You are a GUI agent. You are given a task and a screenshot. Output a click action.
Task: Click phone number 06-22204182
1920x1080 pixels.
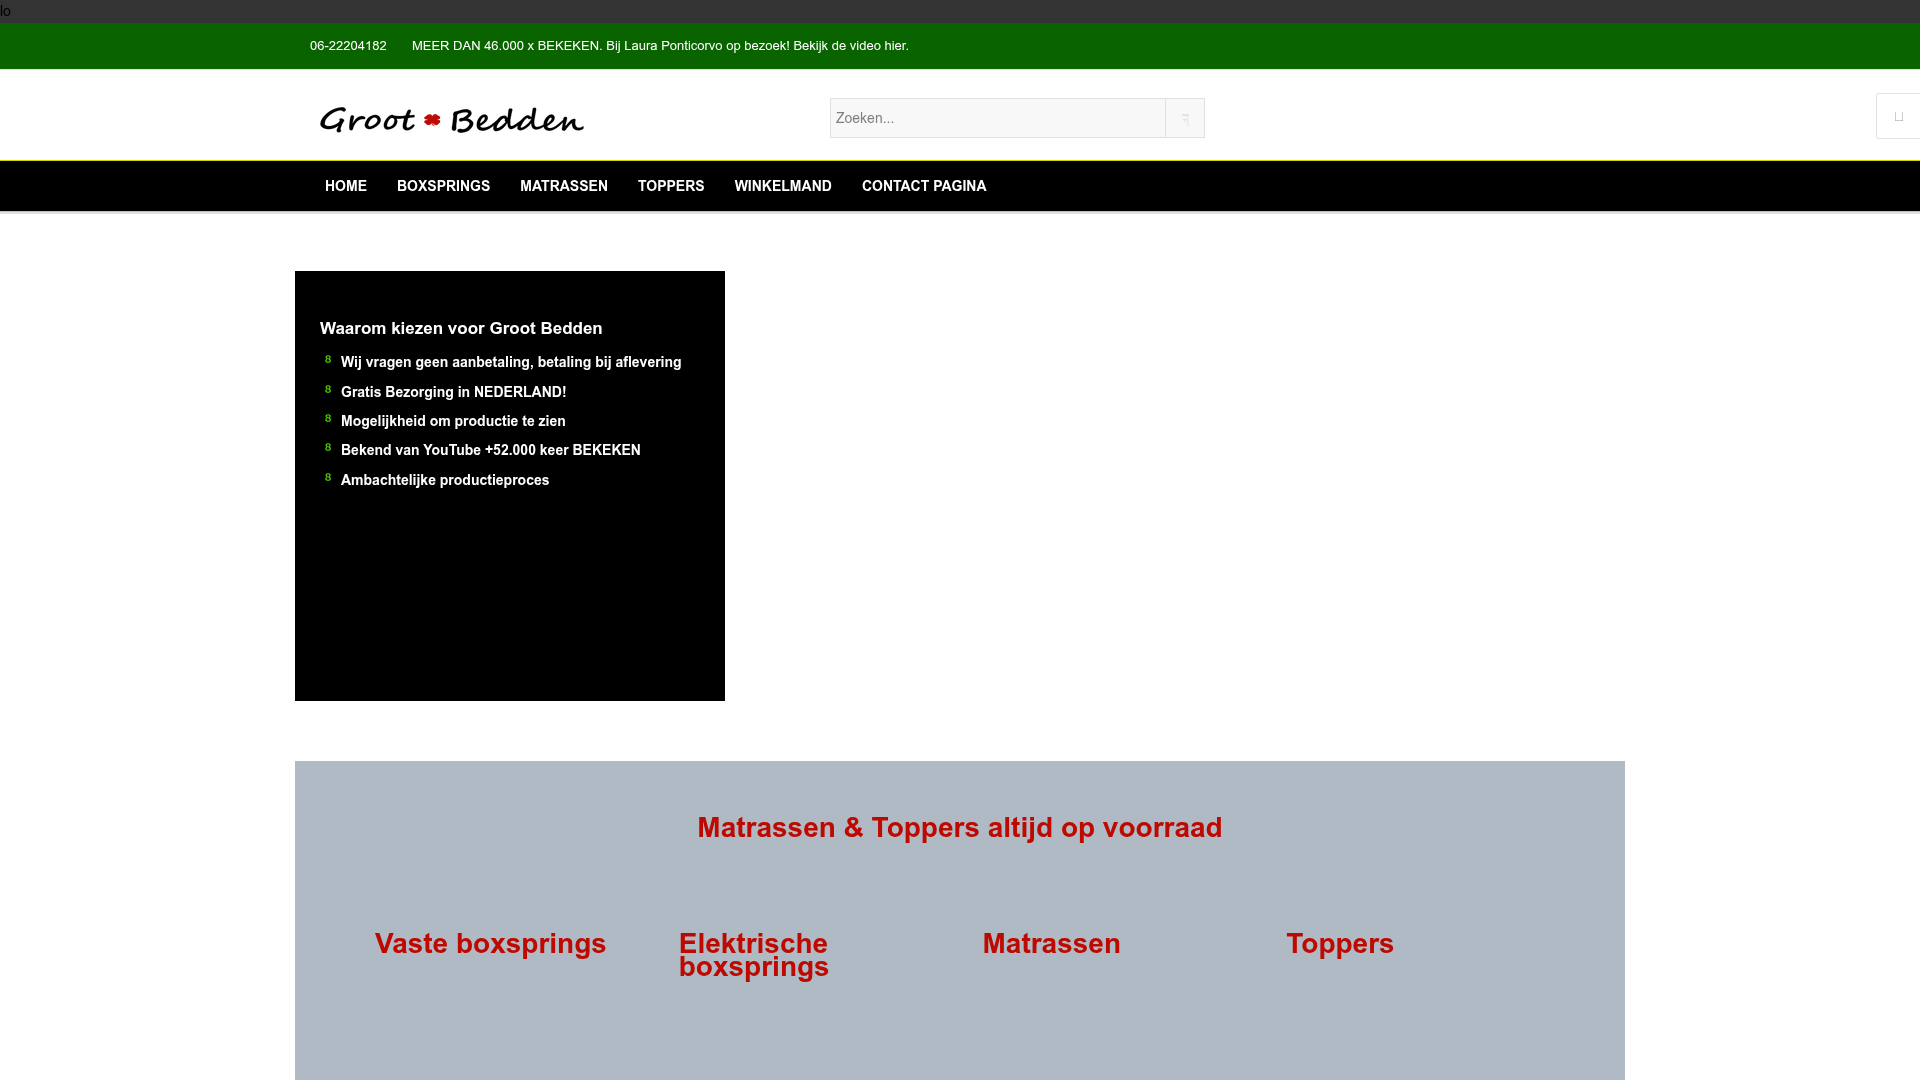point(348,46)
